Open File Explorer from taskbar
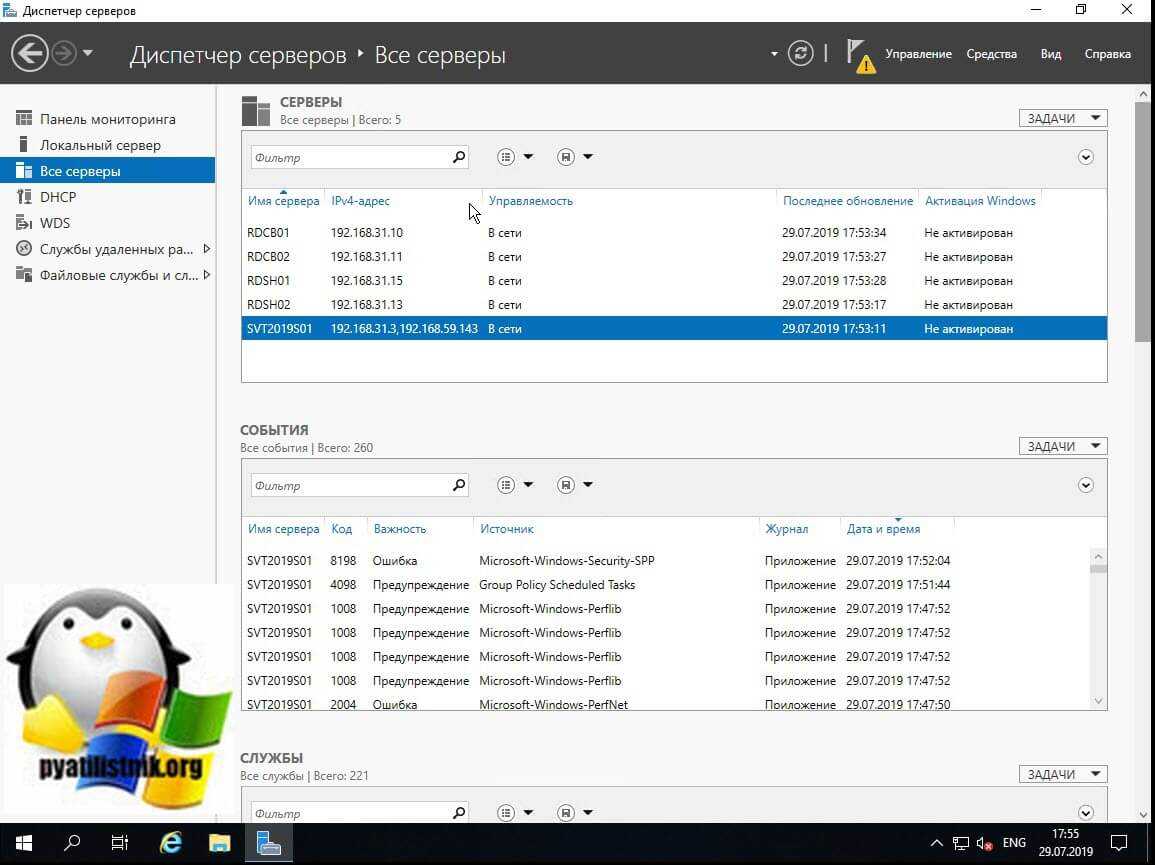Viewport: 1155px width, 865px height. [x=219, y=843]
